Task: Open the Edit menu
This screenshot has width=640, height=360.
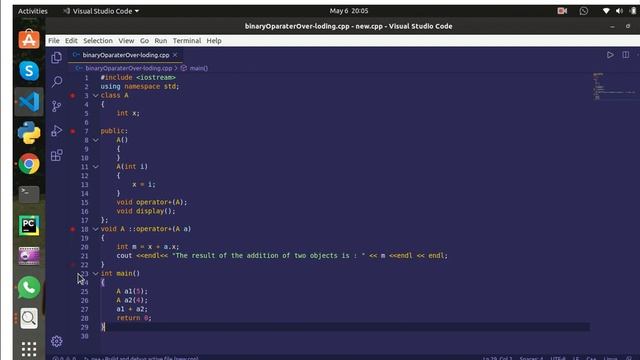Action: pyautogui.click(x=71, y=41)
